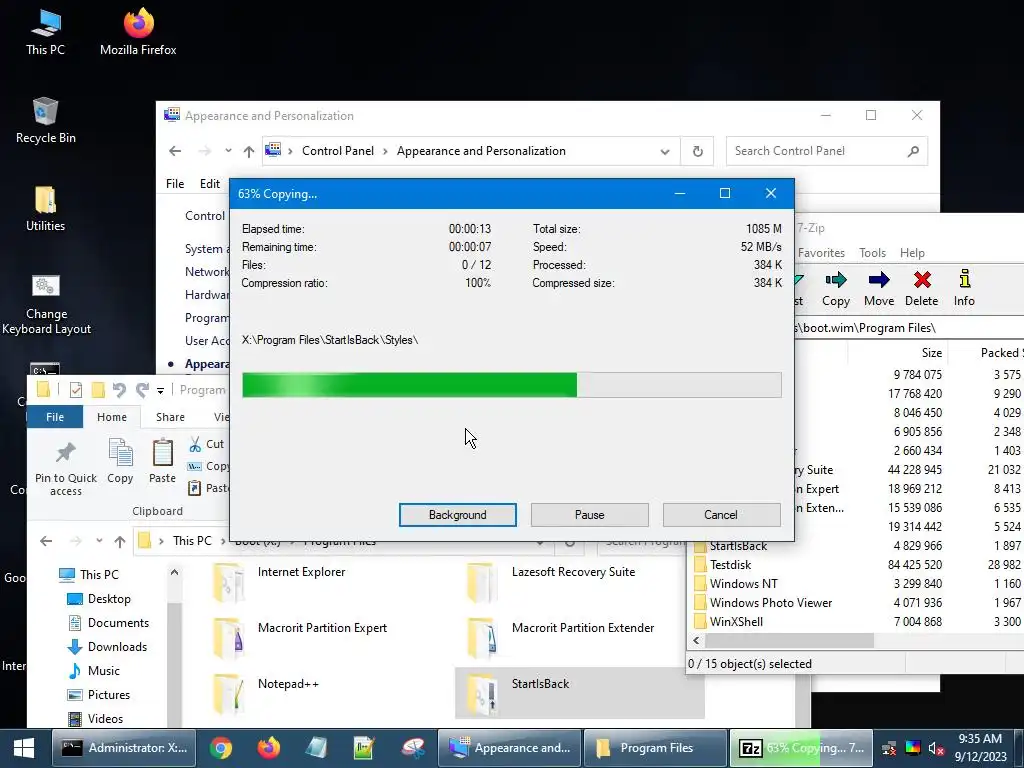Click Pin to Quick access icon
Screen dimensions: 1024x768
point(65,468)
